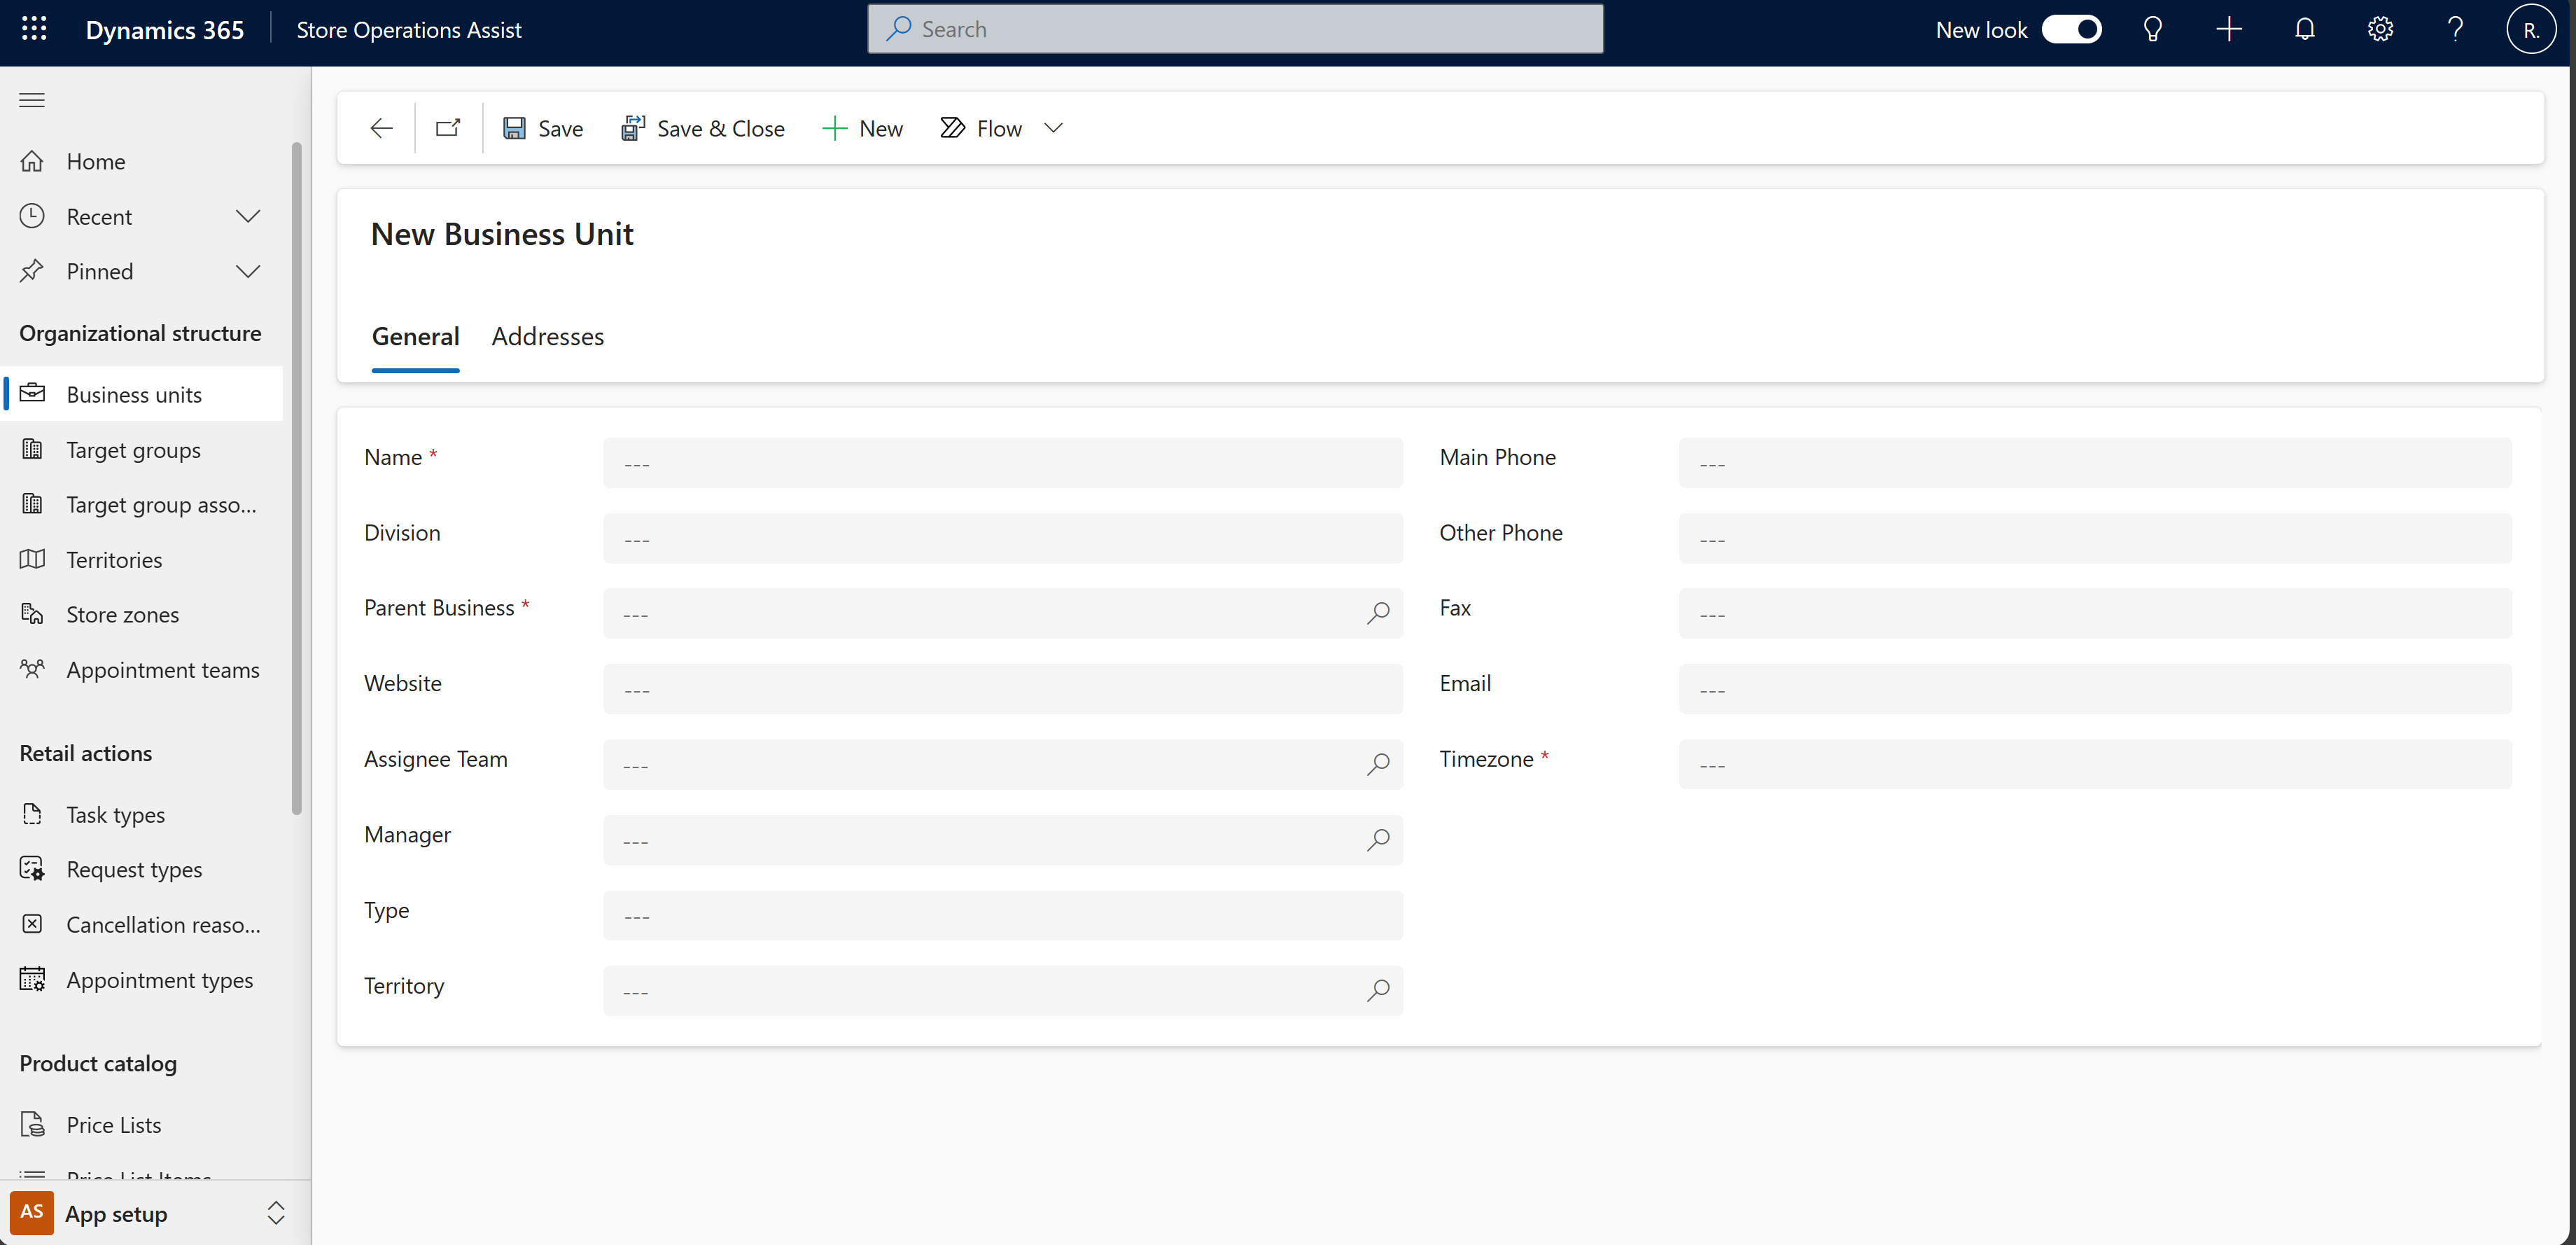Switch to the Addresses tab

coord(547,335)
